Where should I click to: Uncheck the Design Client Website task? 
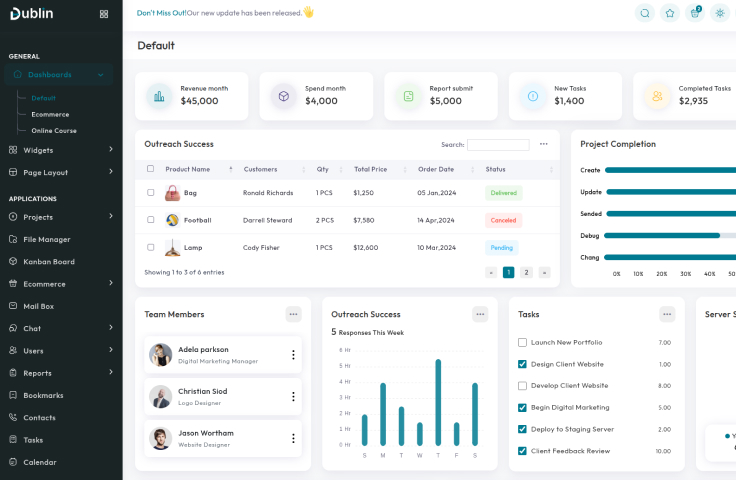pos(522,364)
